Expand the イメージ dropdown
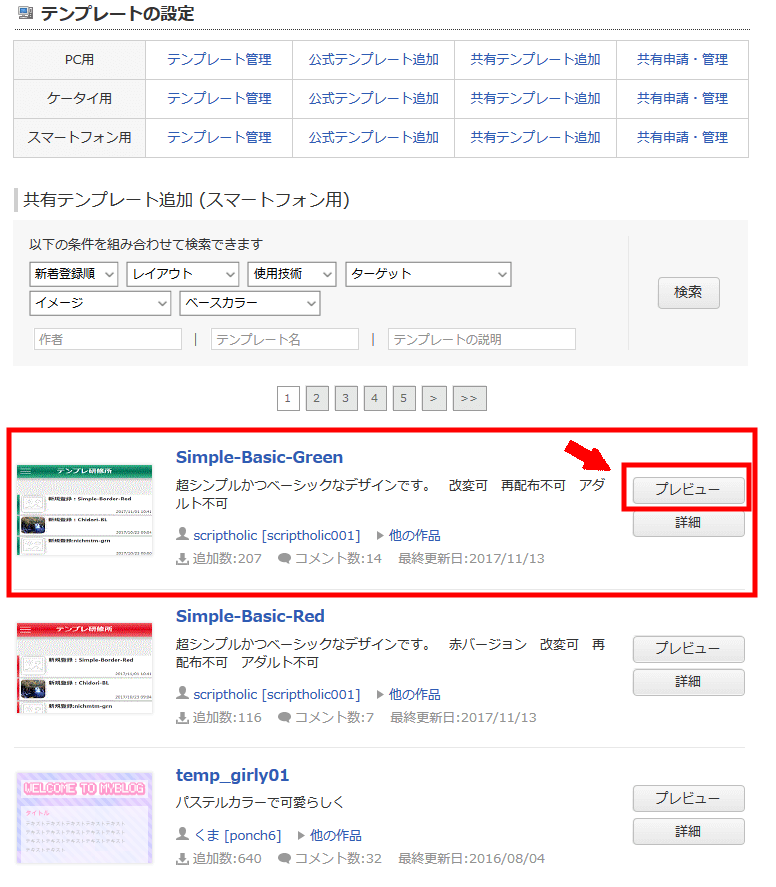 tap(100, 303)
